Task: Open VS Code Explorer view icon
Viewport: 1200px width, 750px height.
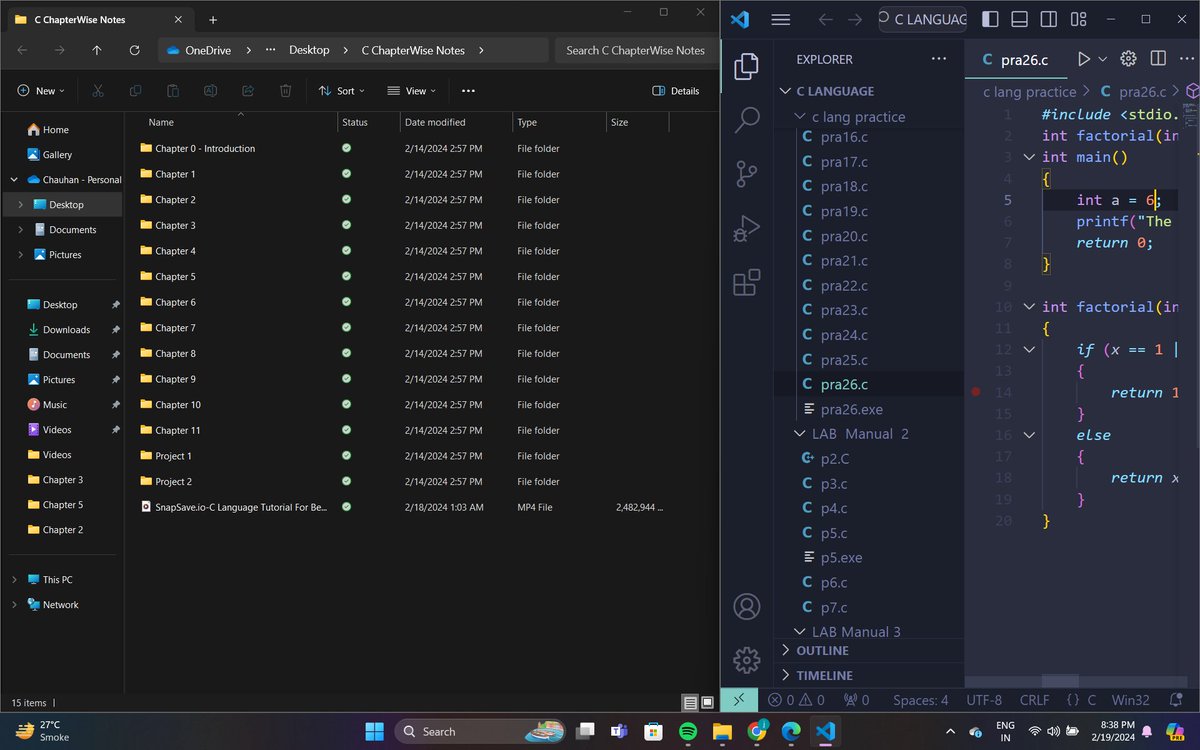Action: tap(746, 67)
